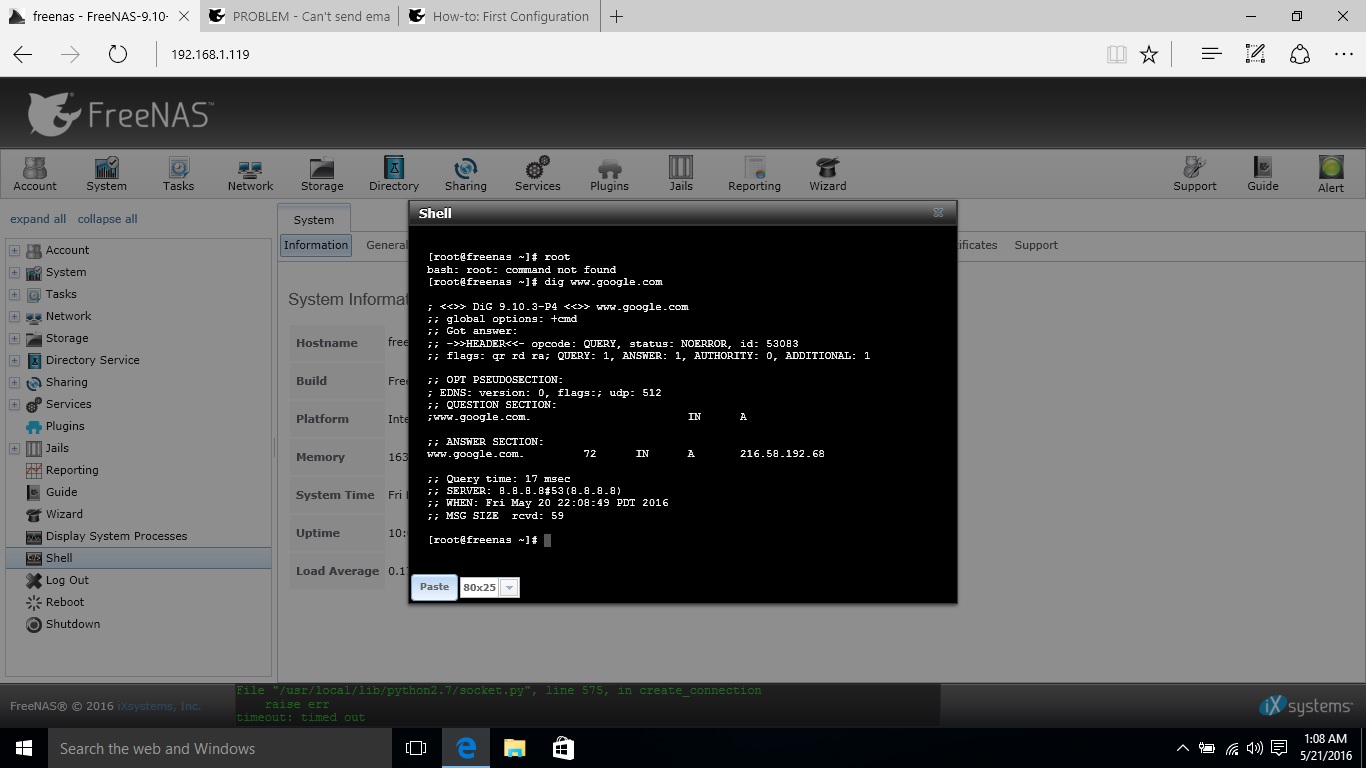This screenshot has height=768, width=1366.
Task: Open the Tasks toolbar icon
Action: [x=178, y=173]
